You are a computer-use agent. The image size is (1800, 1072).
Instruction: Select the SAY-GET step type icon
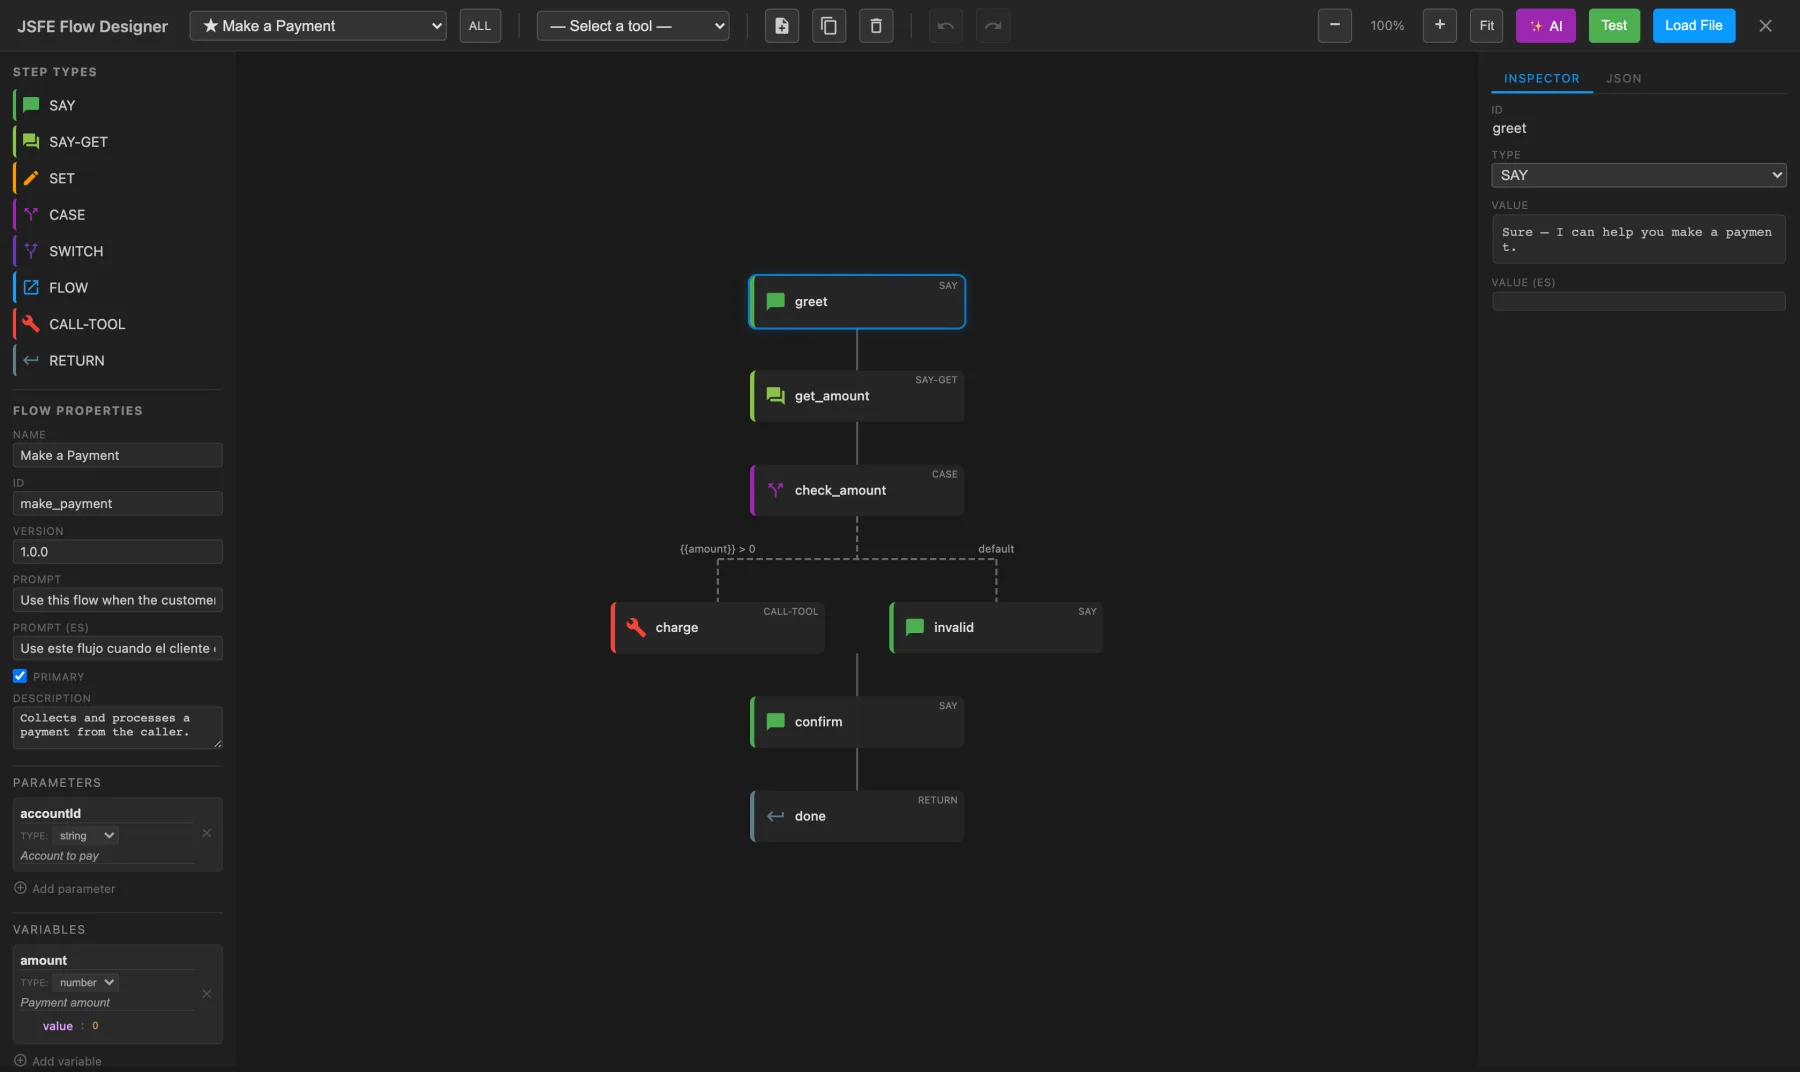tap(31, 141)
